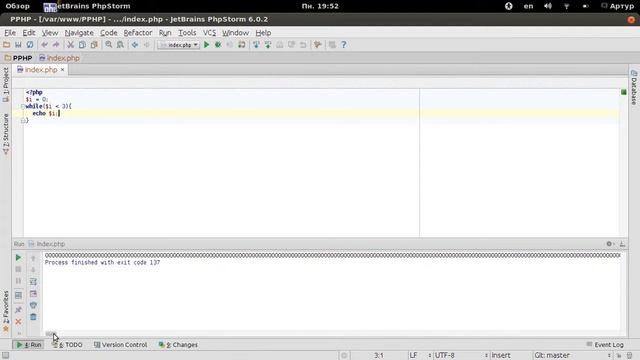This screenshot has height=360, width=640.
Task: Toggle the Favorites side panel
Action: point(6,311)
